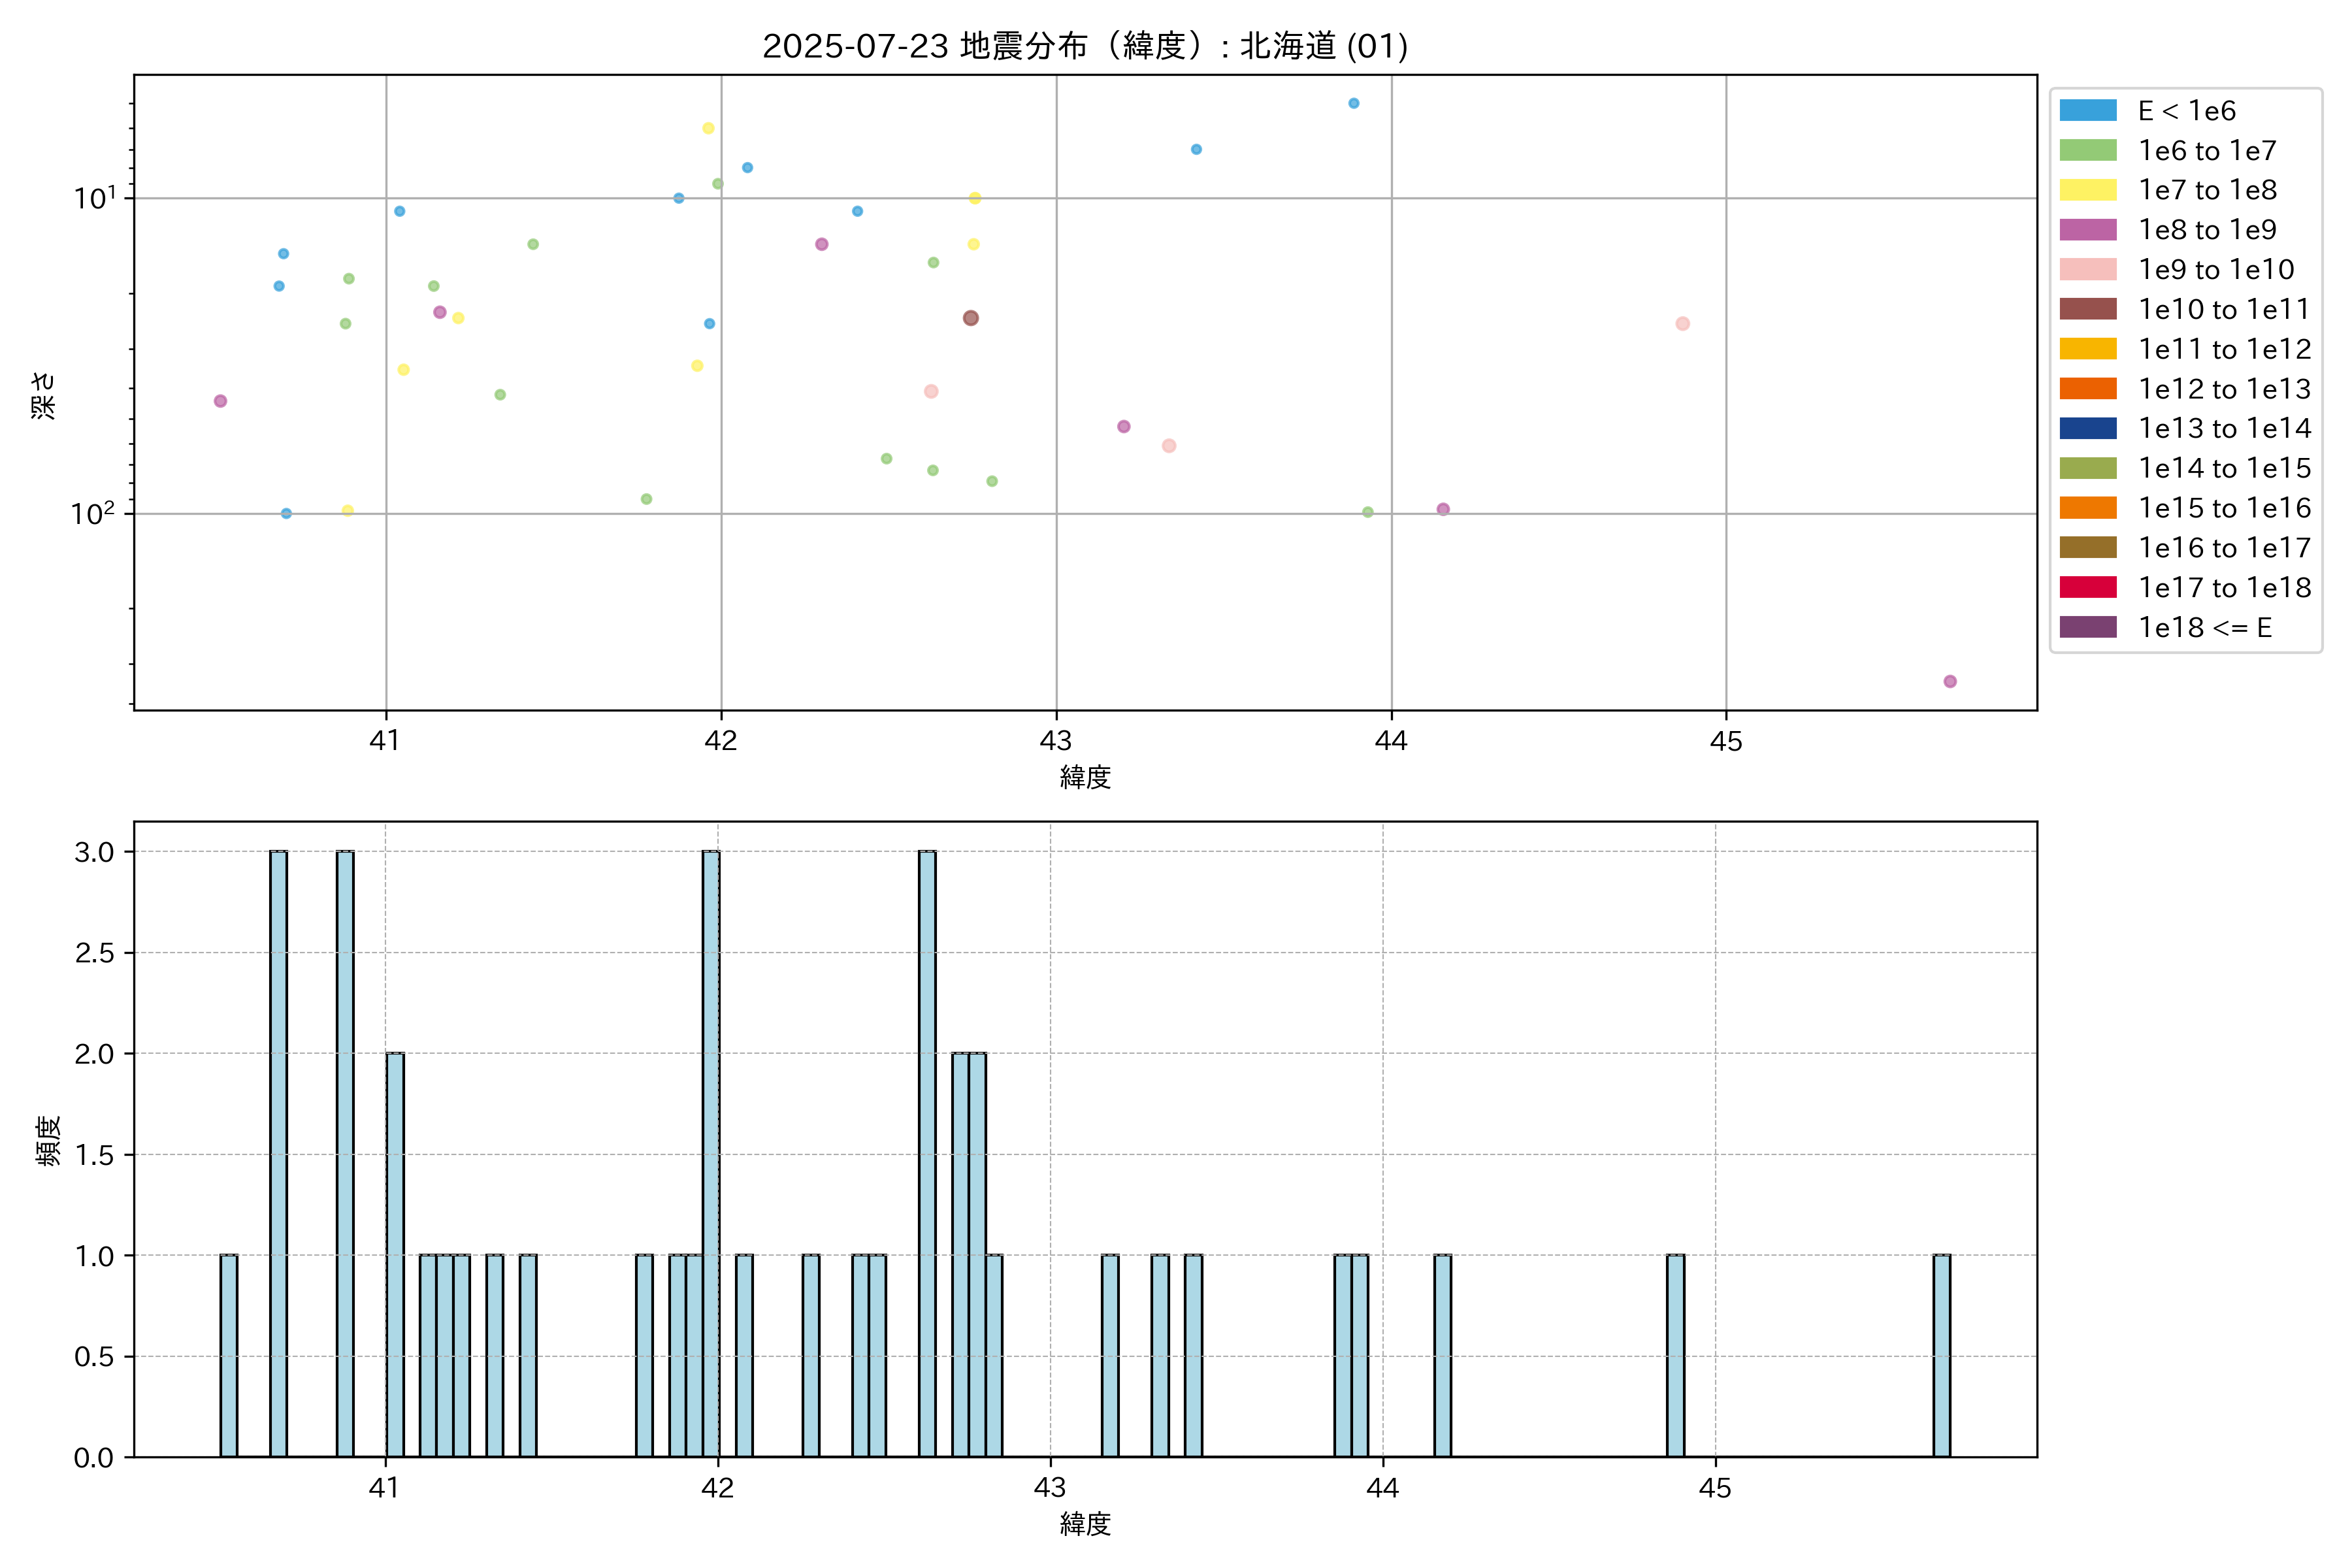This screenshot has width=2352, height=1568.
Task: Click the pink scatter point near latitude 45
Action: [x=1682, y=323]
